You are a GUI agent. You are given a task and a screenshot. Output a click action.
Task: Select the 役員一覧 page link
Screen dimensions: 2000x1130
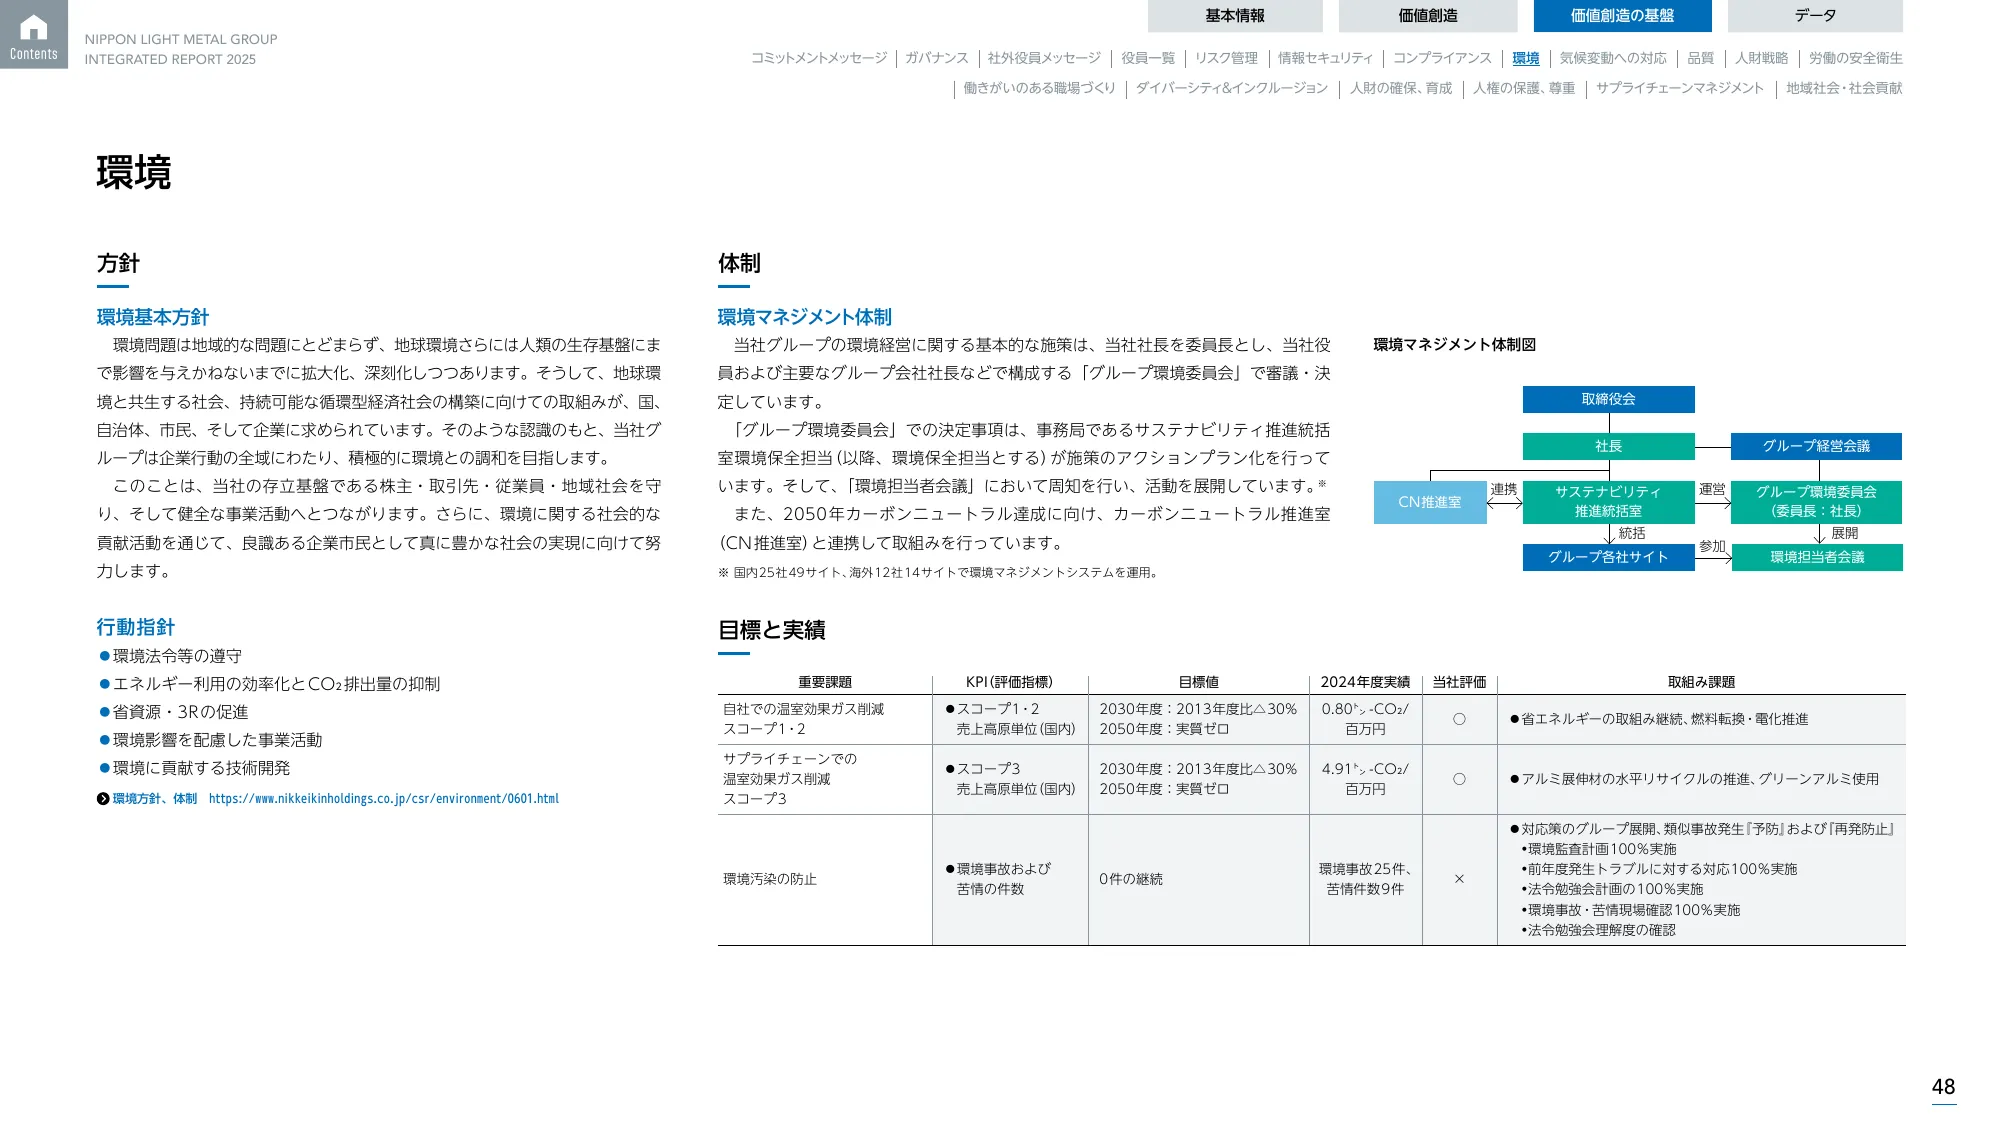point(1150,58)
